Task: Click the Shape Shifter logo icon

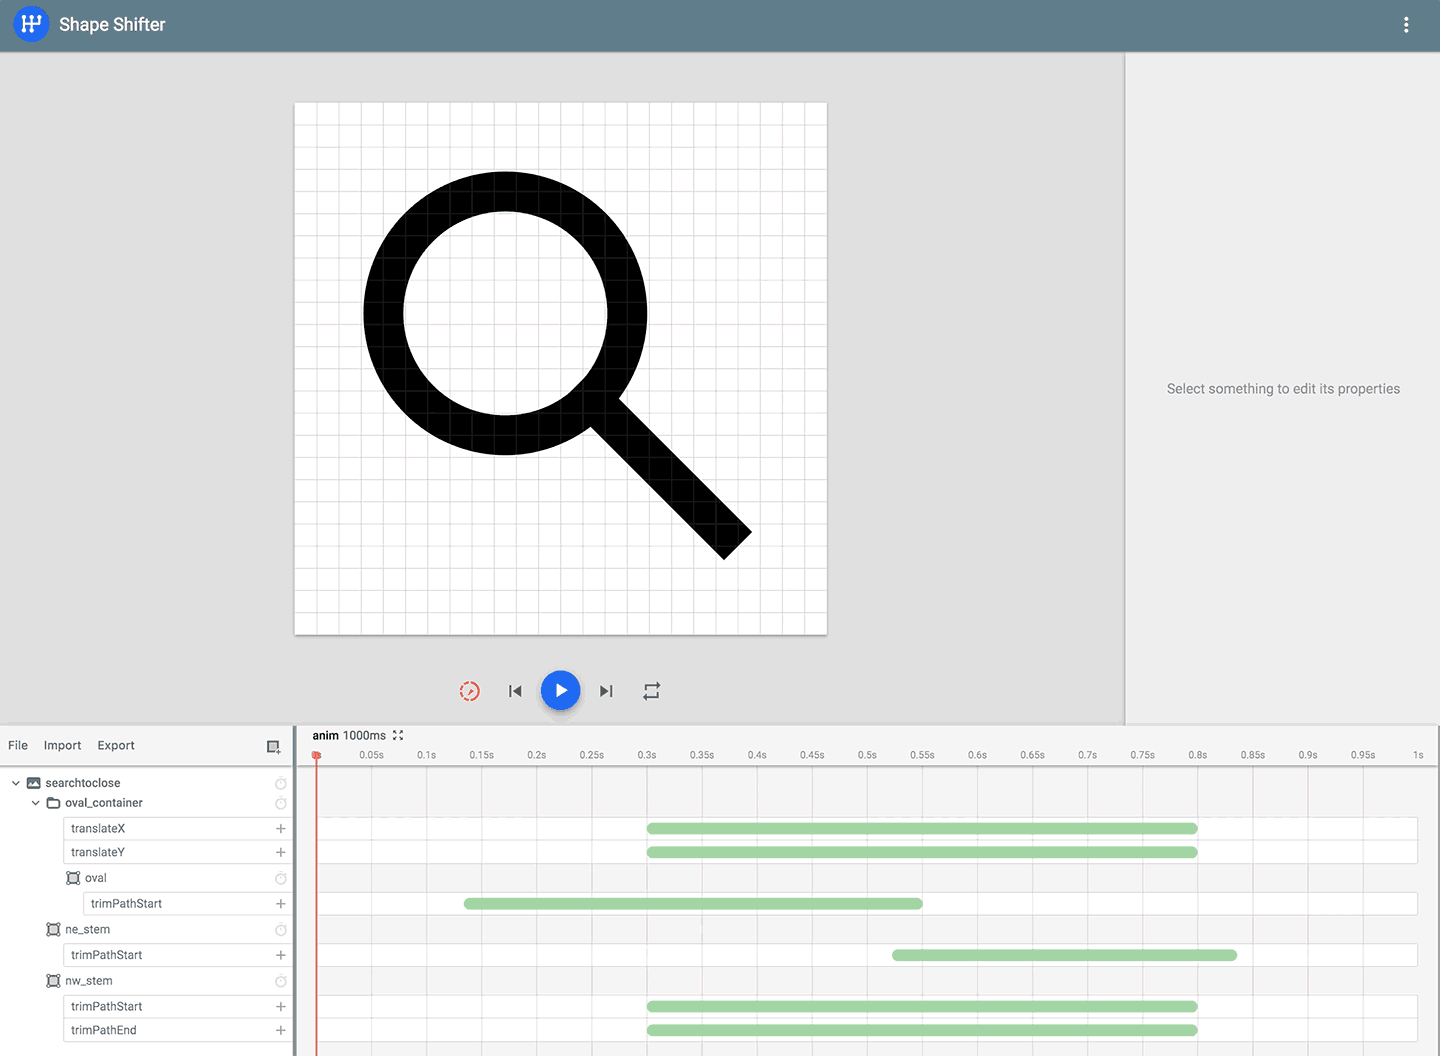Action: (x=31, y=24)
